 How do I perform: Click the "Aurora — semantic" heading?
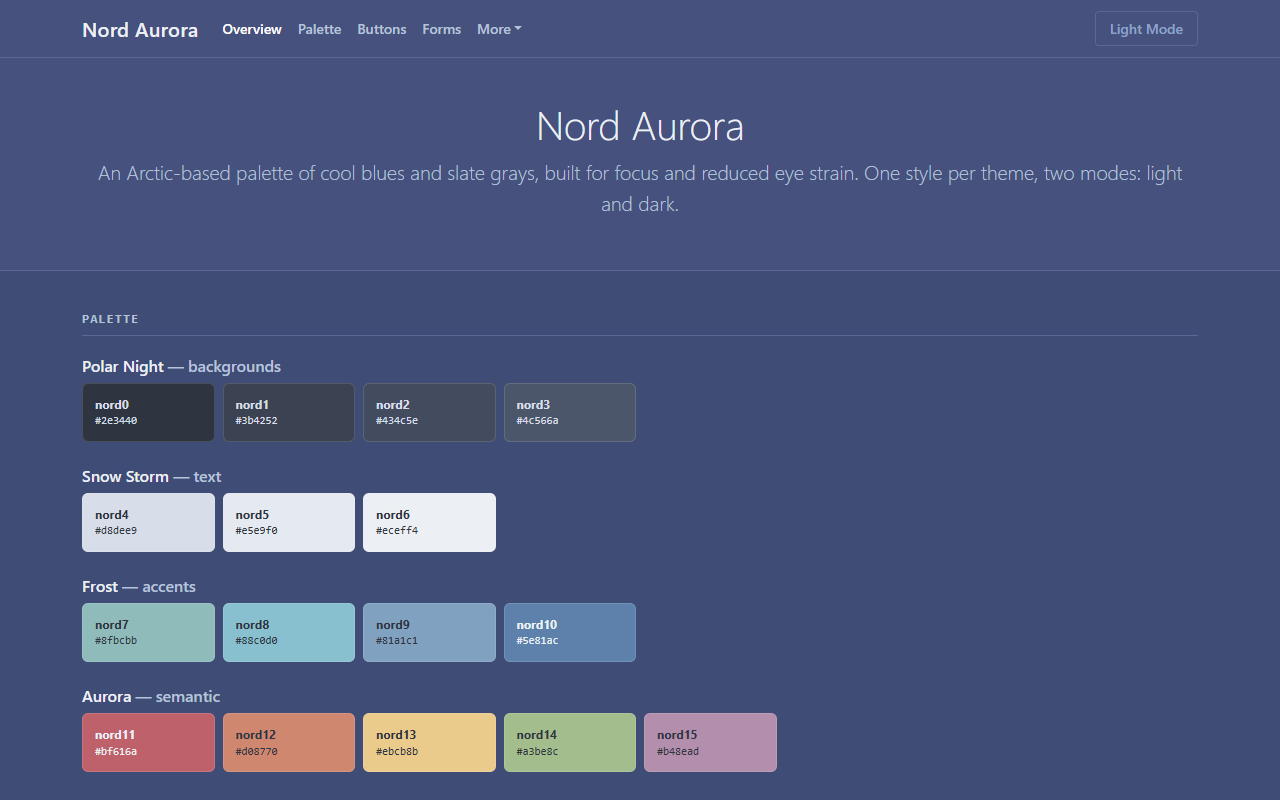click(151, 696)
